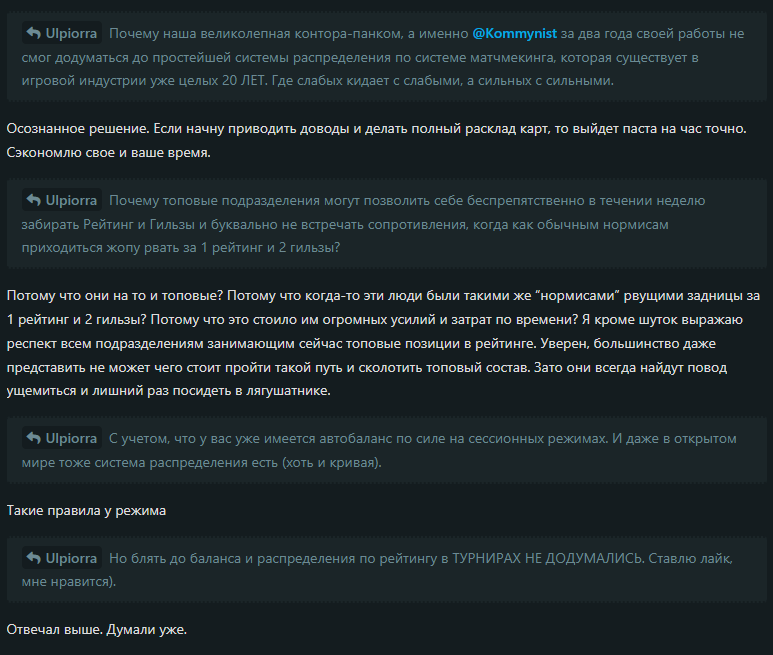Click the reply paragraph starting 'Осознанное решение'

[377, 140]
